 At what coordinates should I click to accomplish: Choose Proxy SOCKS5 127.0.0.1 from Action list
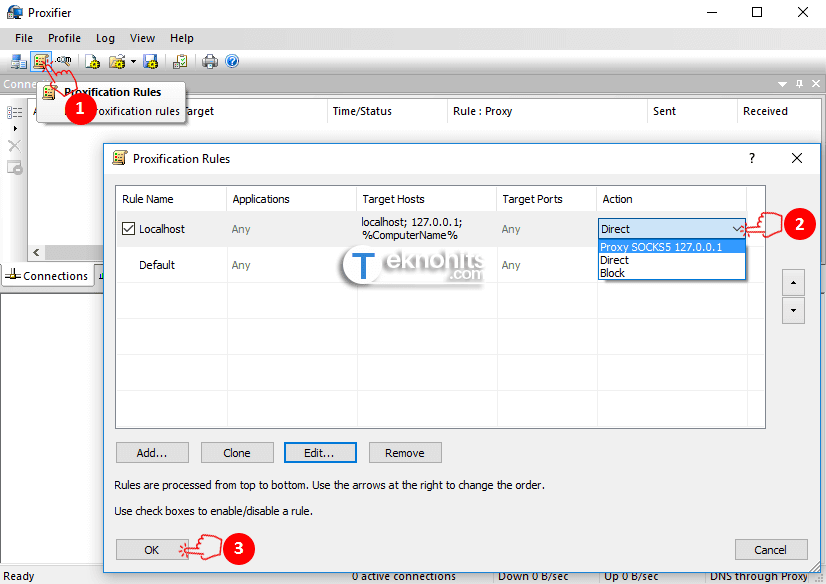(x=672, y=247)
